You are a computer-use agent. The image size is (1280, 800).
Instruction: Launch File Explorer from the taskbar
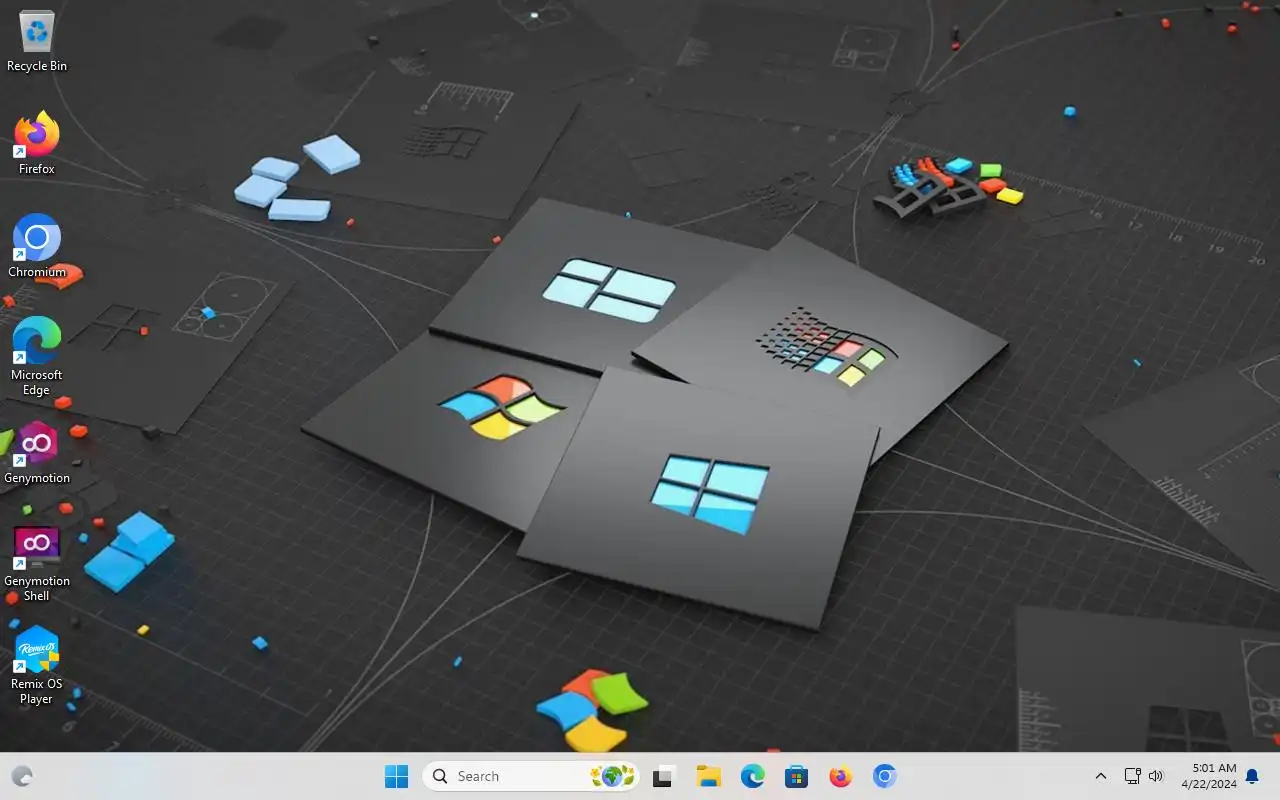709,776
